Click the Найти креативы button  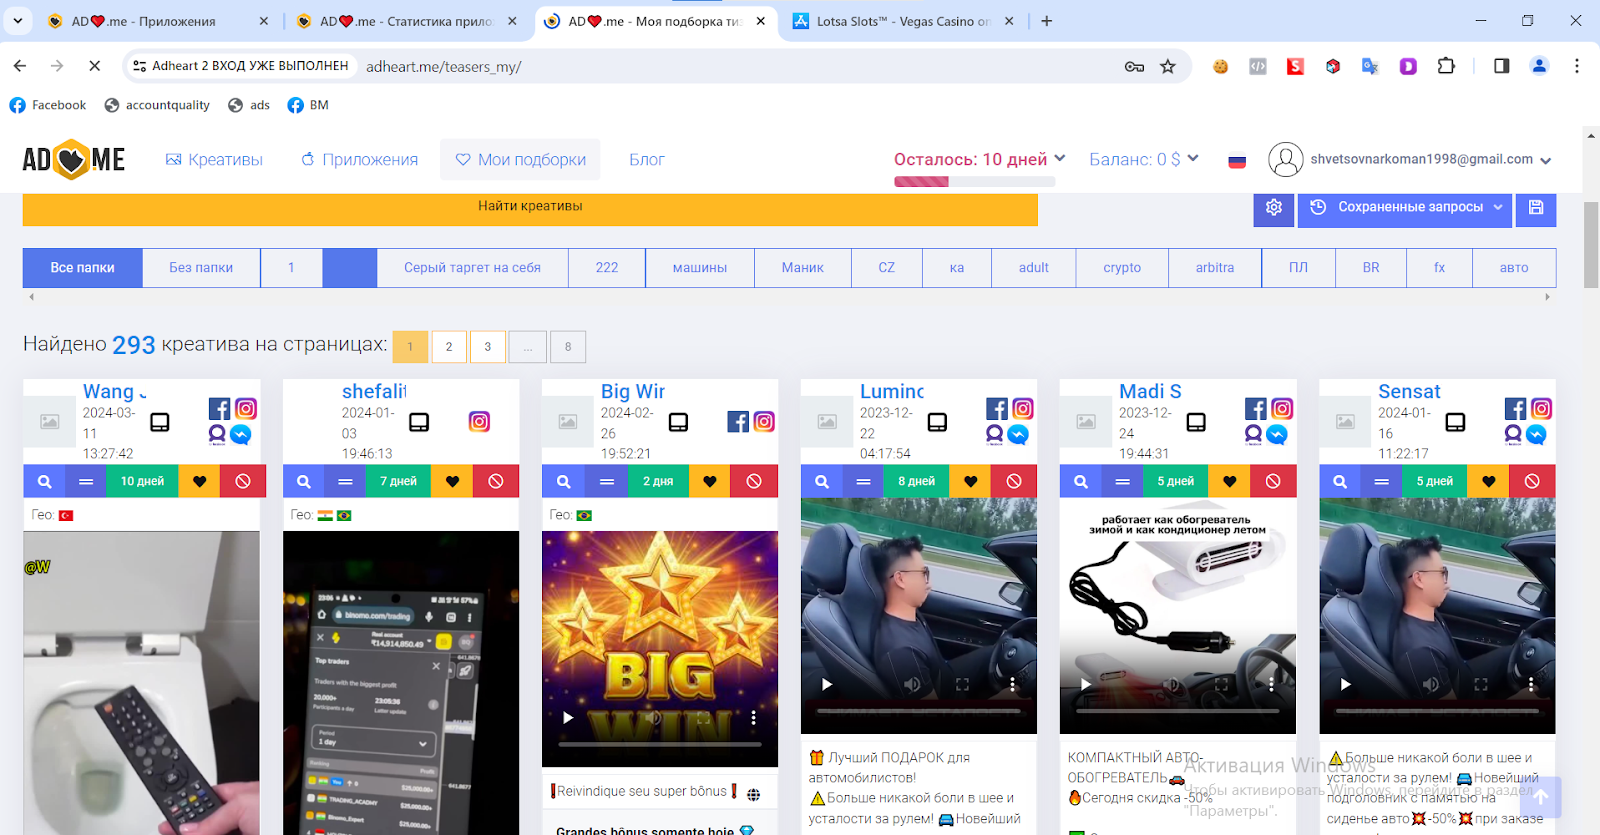pyautogui.click(x=530, y=206)
